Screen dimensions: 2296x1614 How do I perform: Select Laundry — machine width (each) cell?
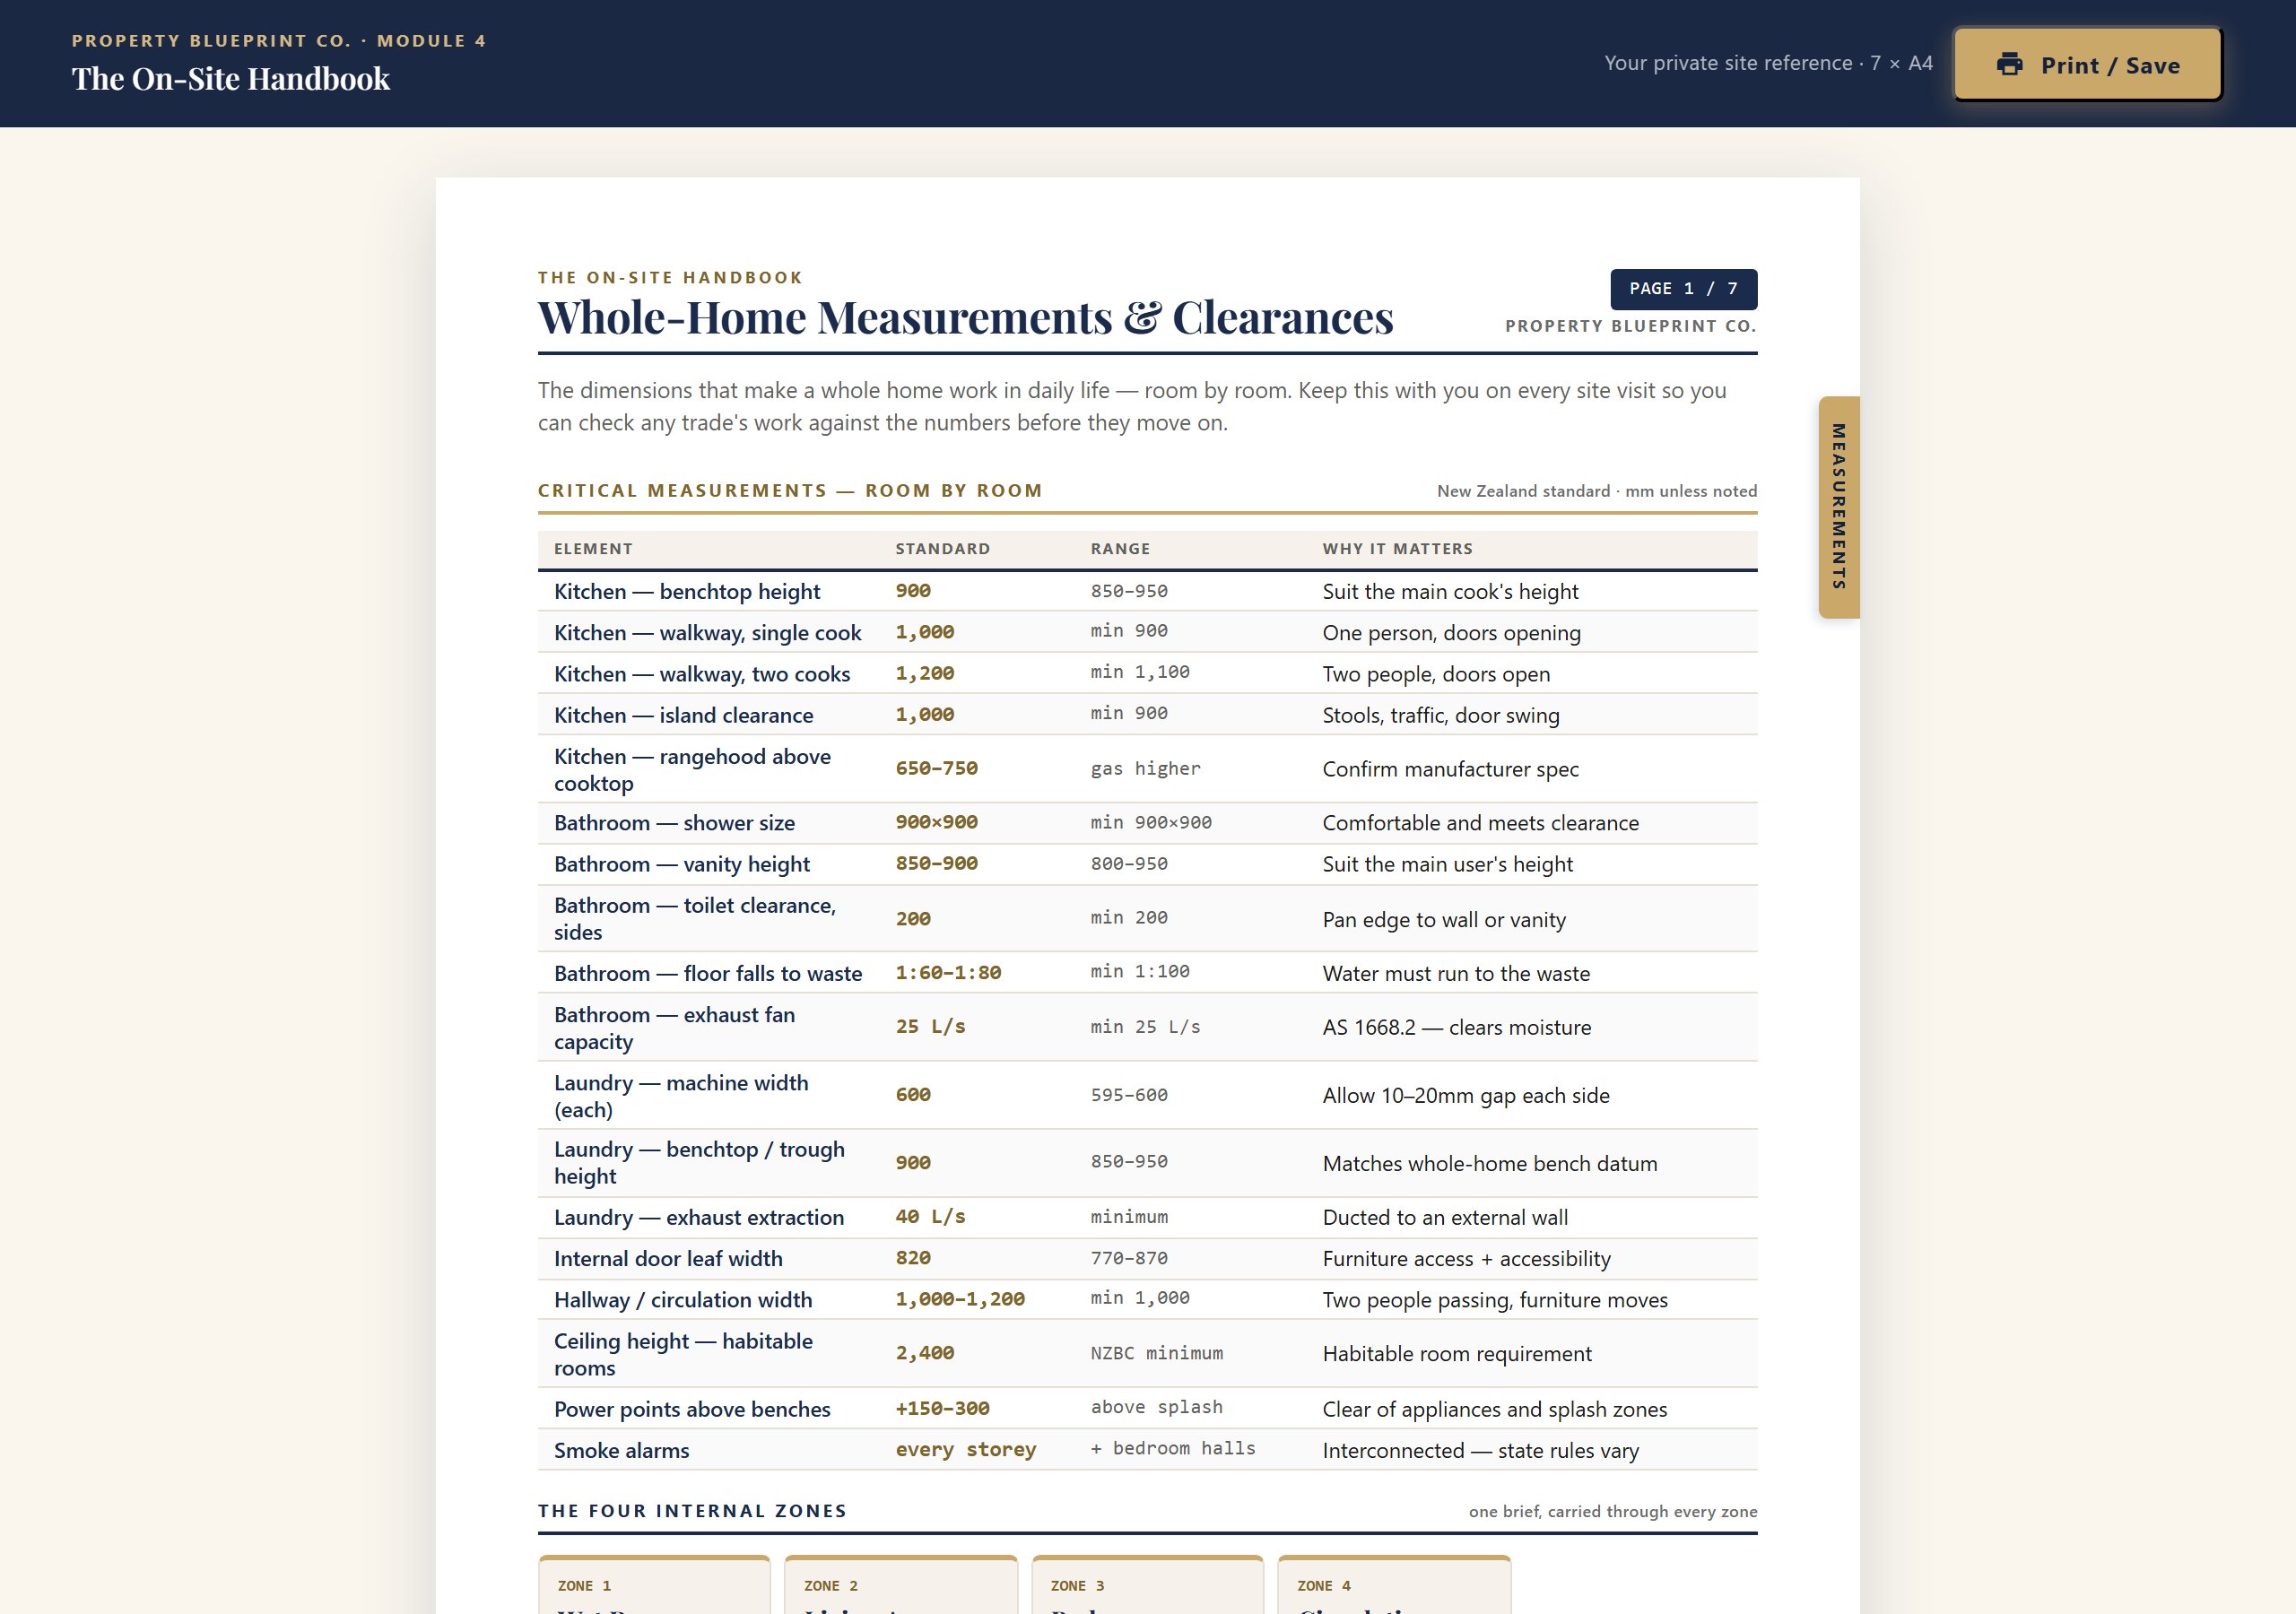(681, 1096)
